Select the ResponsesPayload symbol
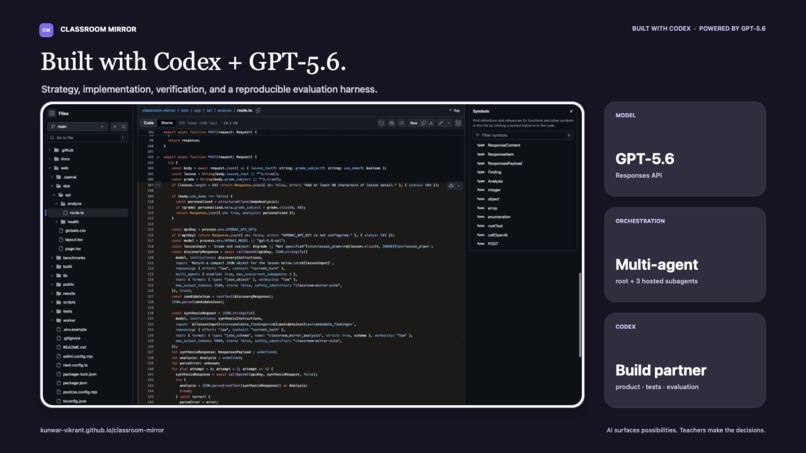This screenshot has width=806, height=453. coord(505,164)
